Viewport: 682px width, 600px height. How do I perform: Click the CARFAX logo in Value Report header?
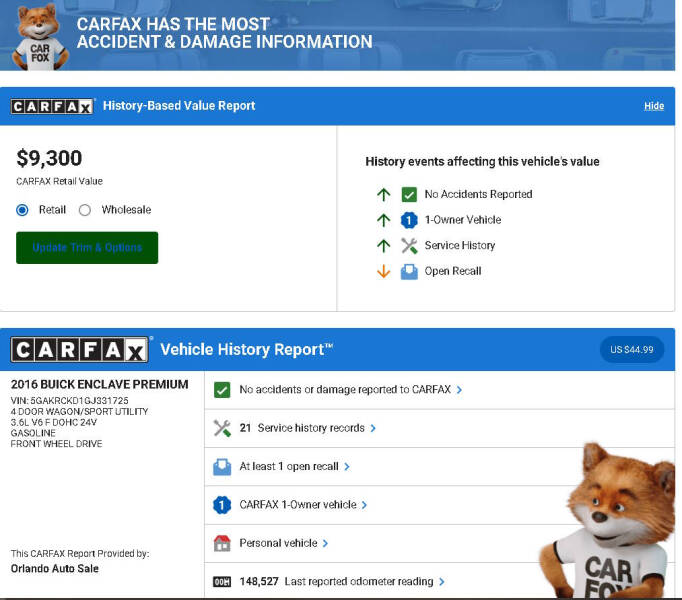coord(52,106)
